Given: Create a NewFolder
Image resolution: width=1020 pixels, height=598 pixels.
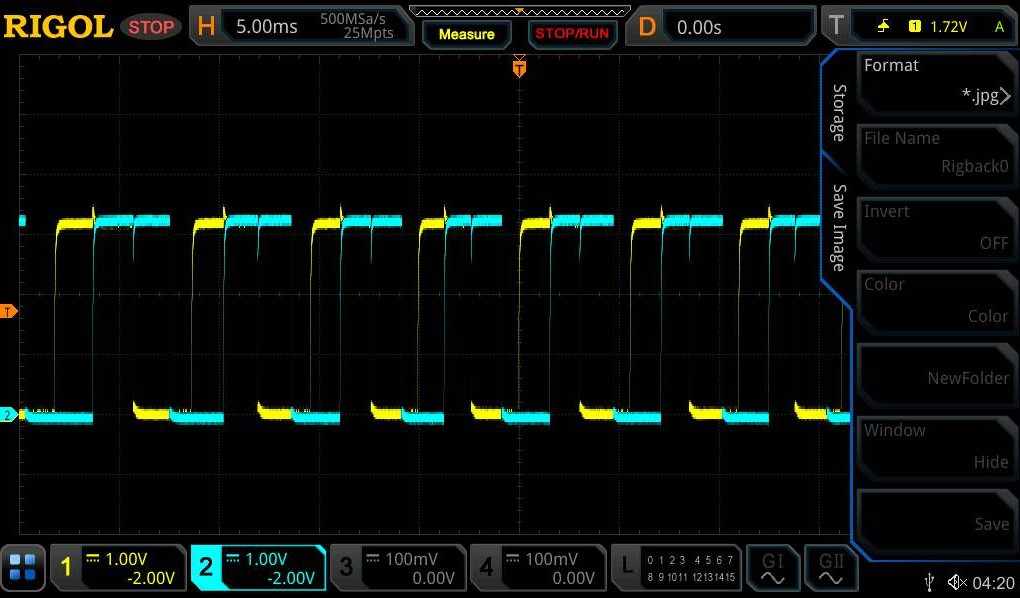Looking at the screenshot, I should tap(935, 377).
